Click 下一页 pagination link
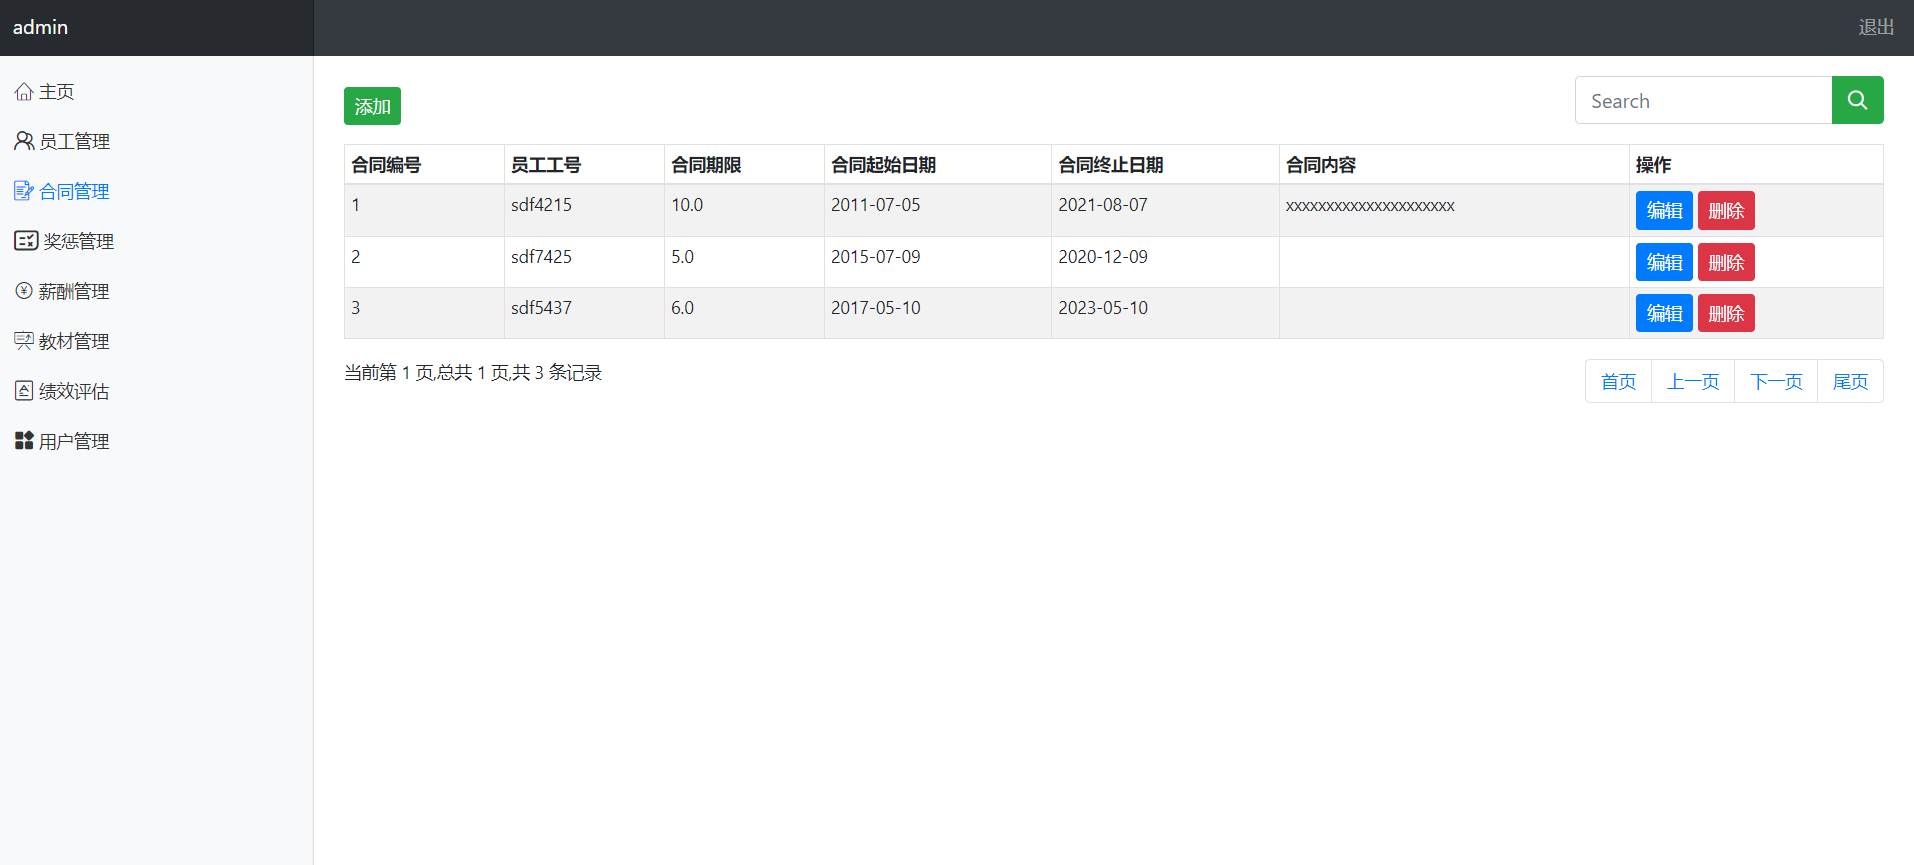The height and width of the screenshot is (865, 1914). (1776, 381)
